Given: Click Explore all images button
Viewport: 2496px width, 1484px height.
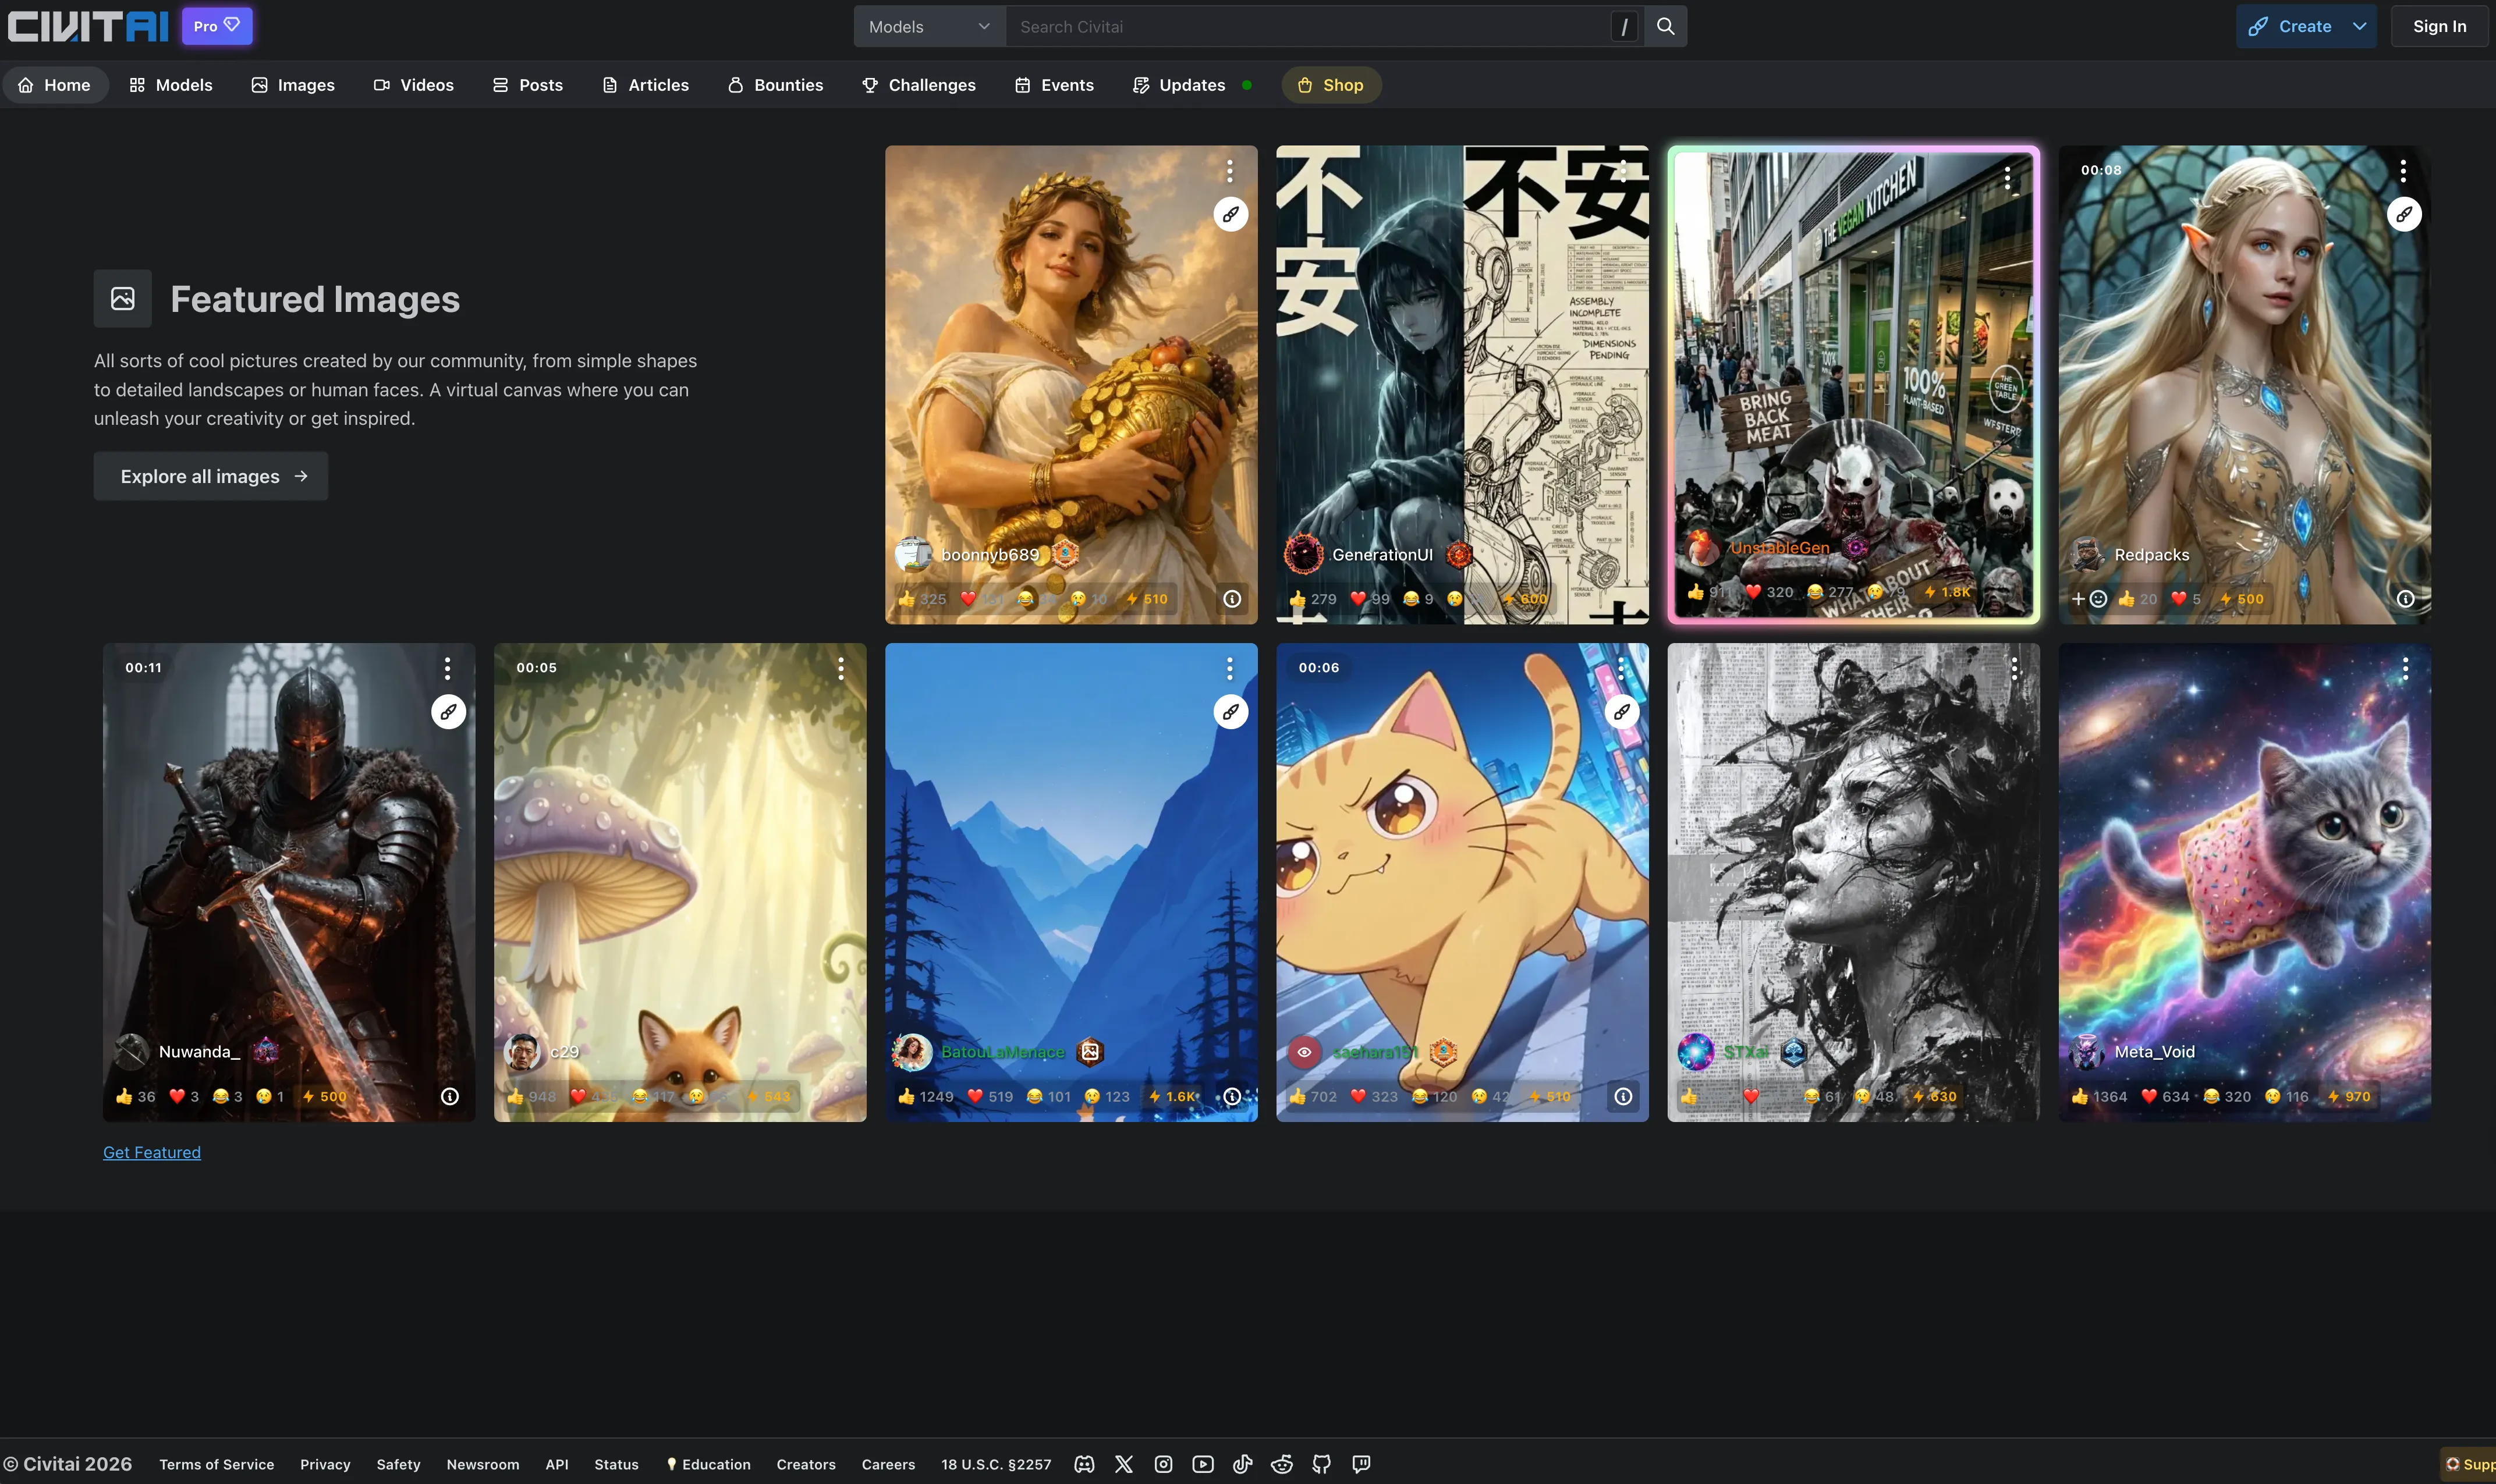Looking at the screenshot, I should coord(211,476).
